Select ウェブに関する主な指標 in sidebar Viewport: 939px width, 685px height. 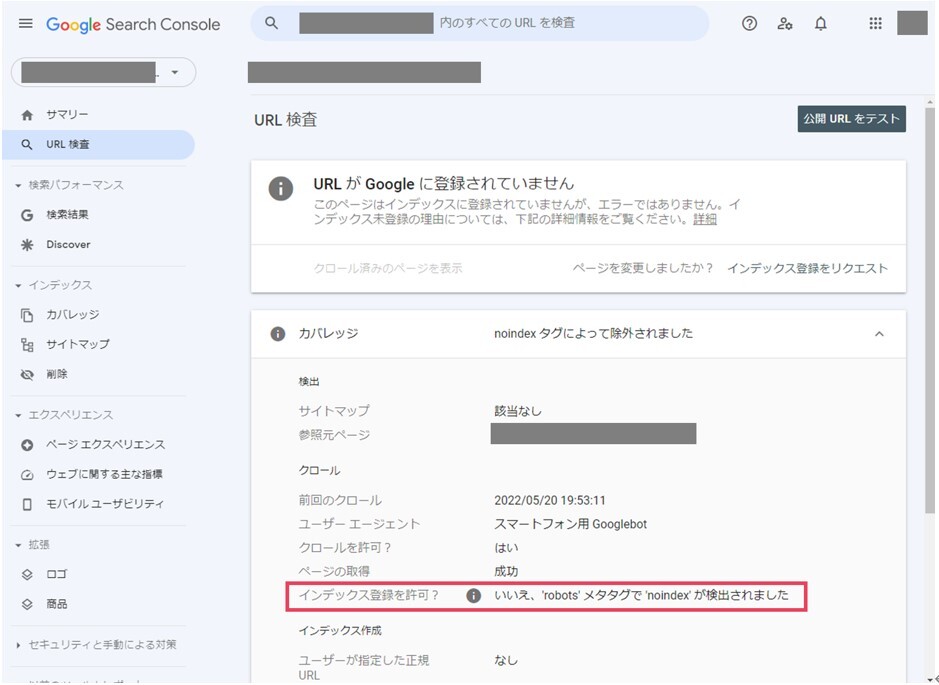coord(104,474)
